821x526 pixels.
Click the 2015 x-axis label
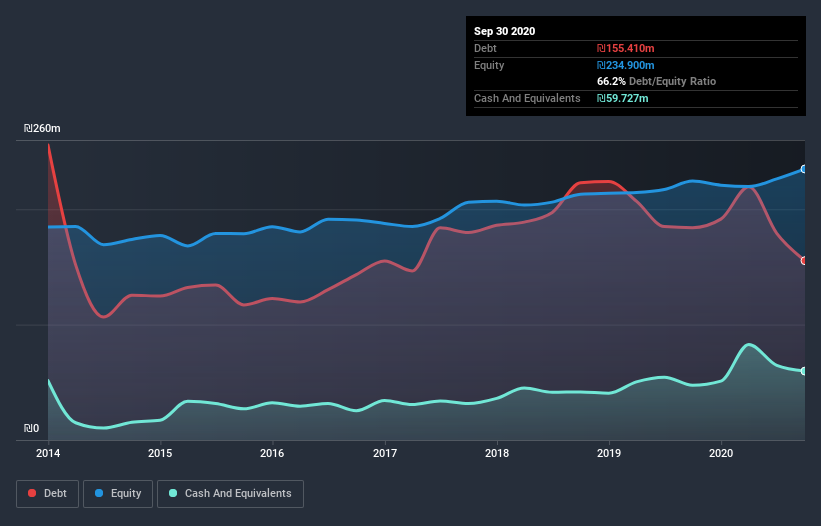click(x=160, y=453)
